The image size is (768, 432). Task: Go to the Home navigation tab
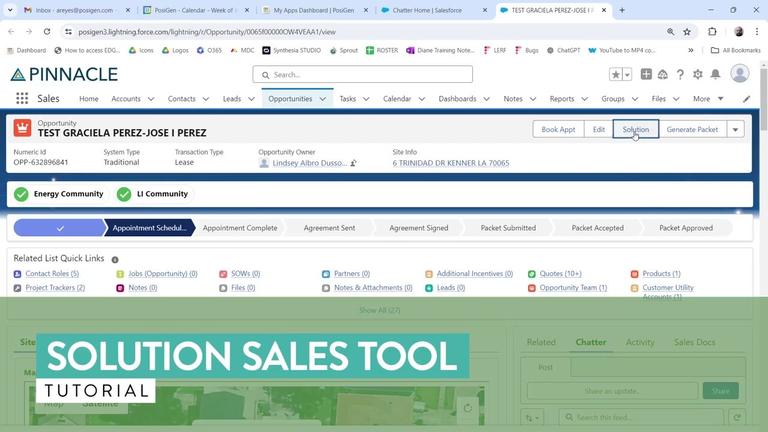tap(89, 98)
